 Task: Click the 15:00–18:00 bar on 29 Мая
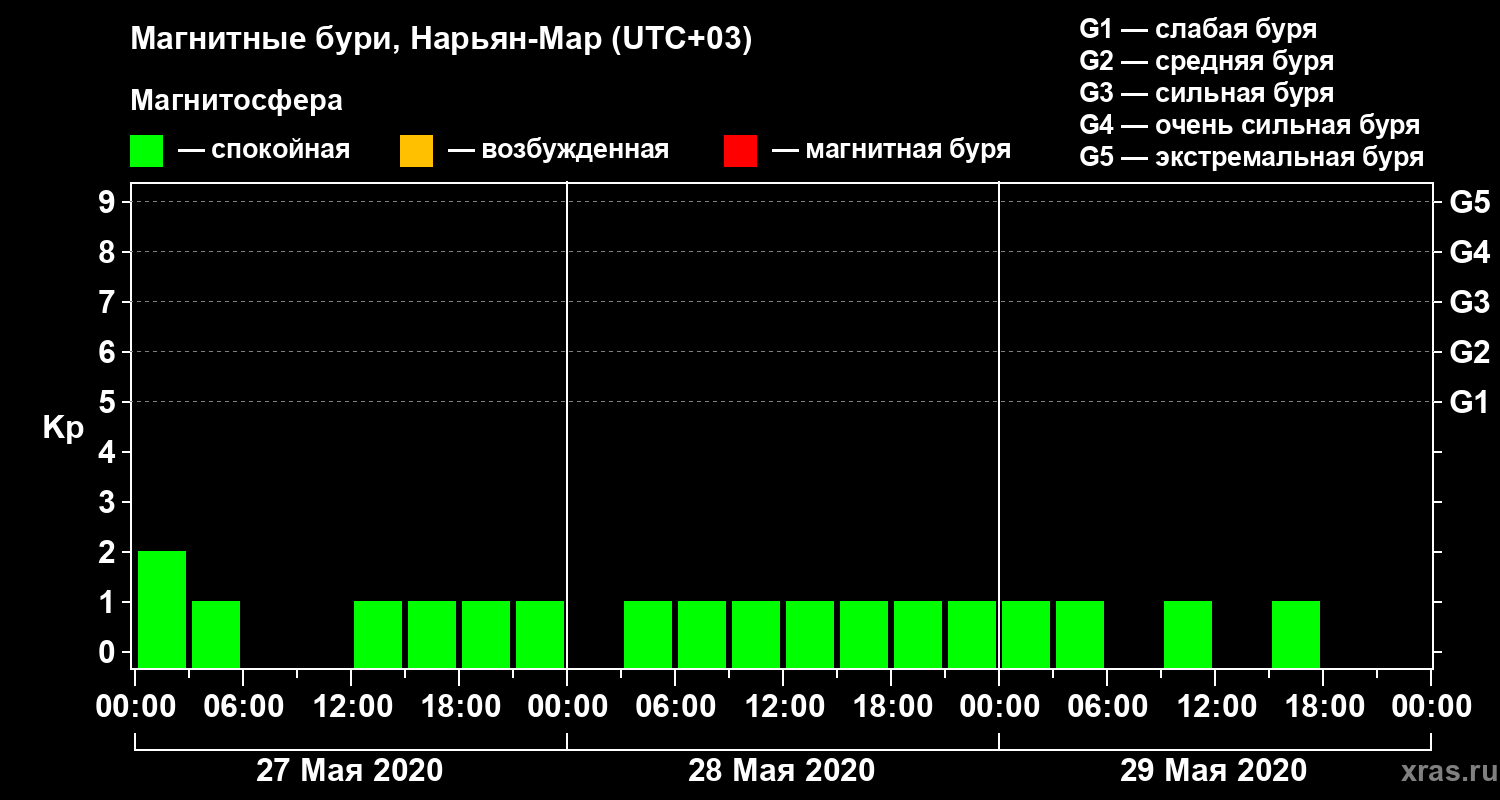pos(1296,634)
